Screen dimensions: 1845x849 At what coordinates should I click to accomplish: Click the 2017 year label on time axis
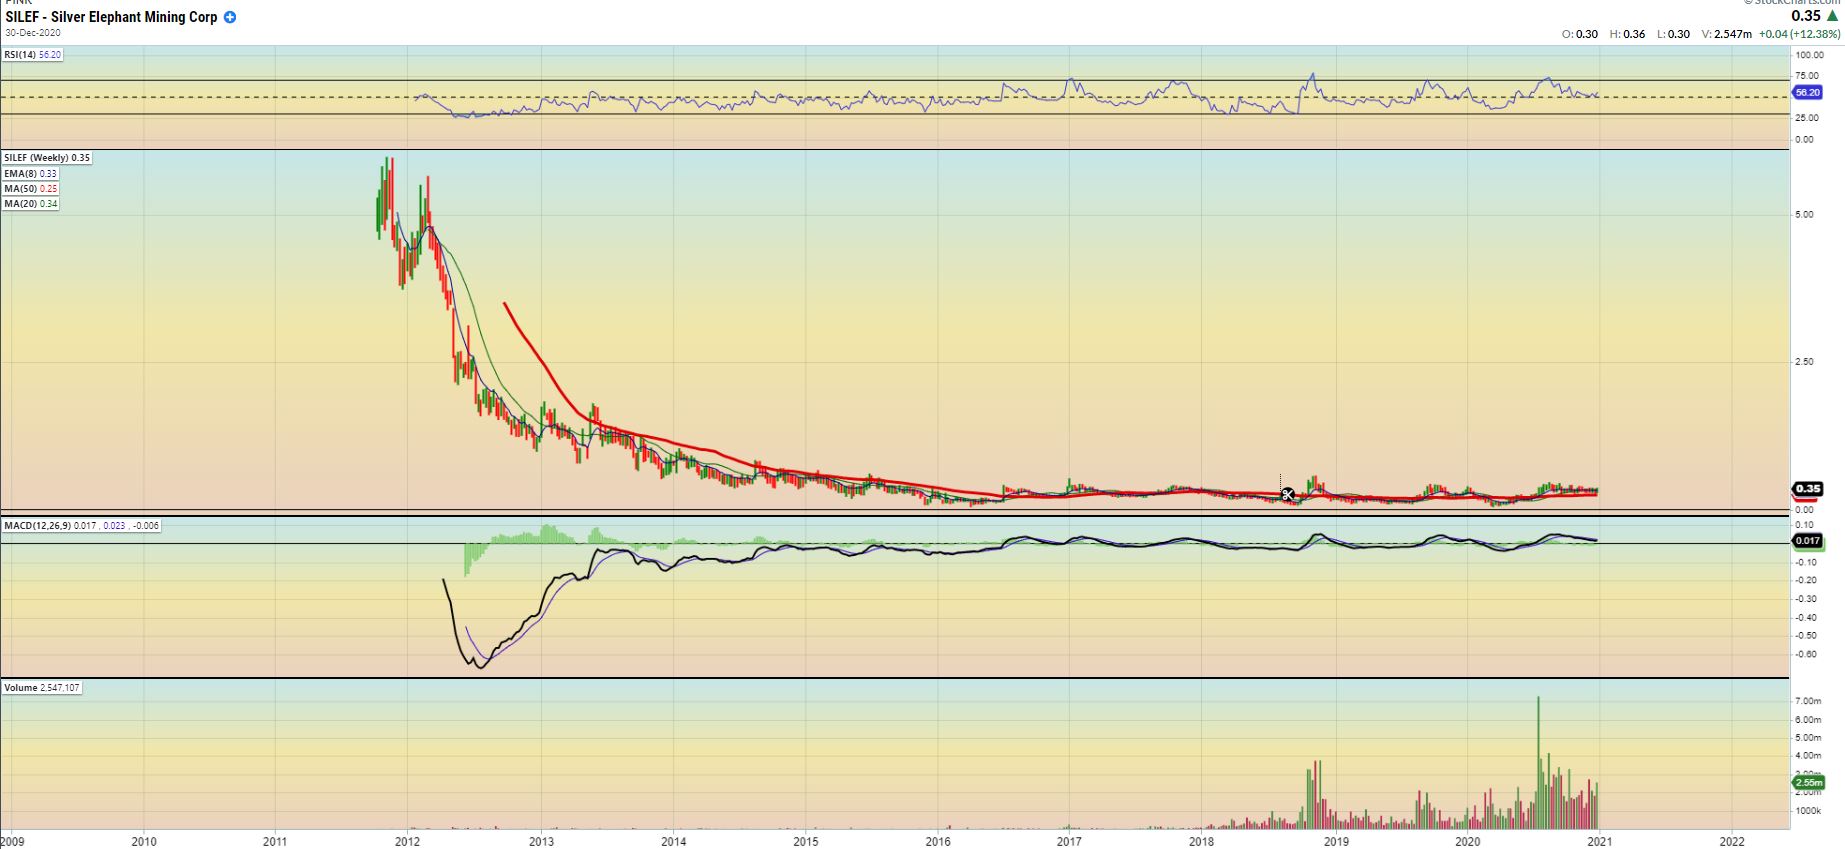(1069, 842)
